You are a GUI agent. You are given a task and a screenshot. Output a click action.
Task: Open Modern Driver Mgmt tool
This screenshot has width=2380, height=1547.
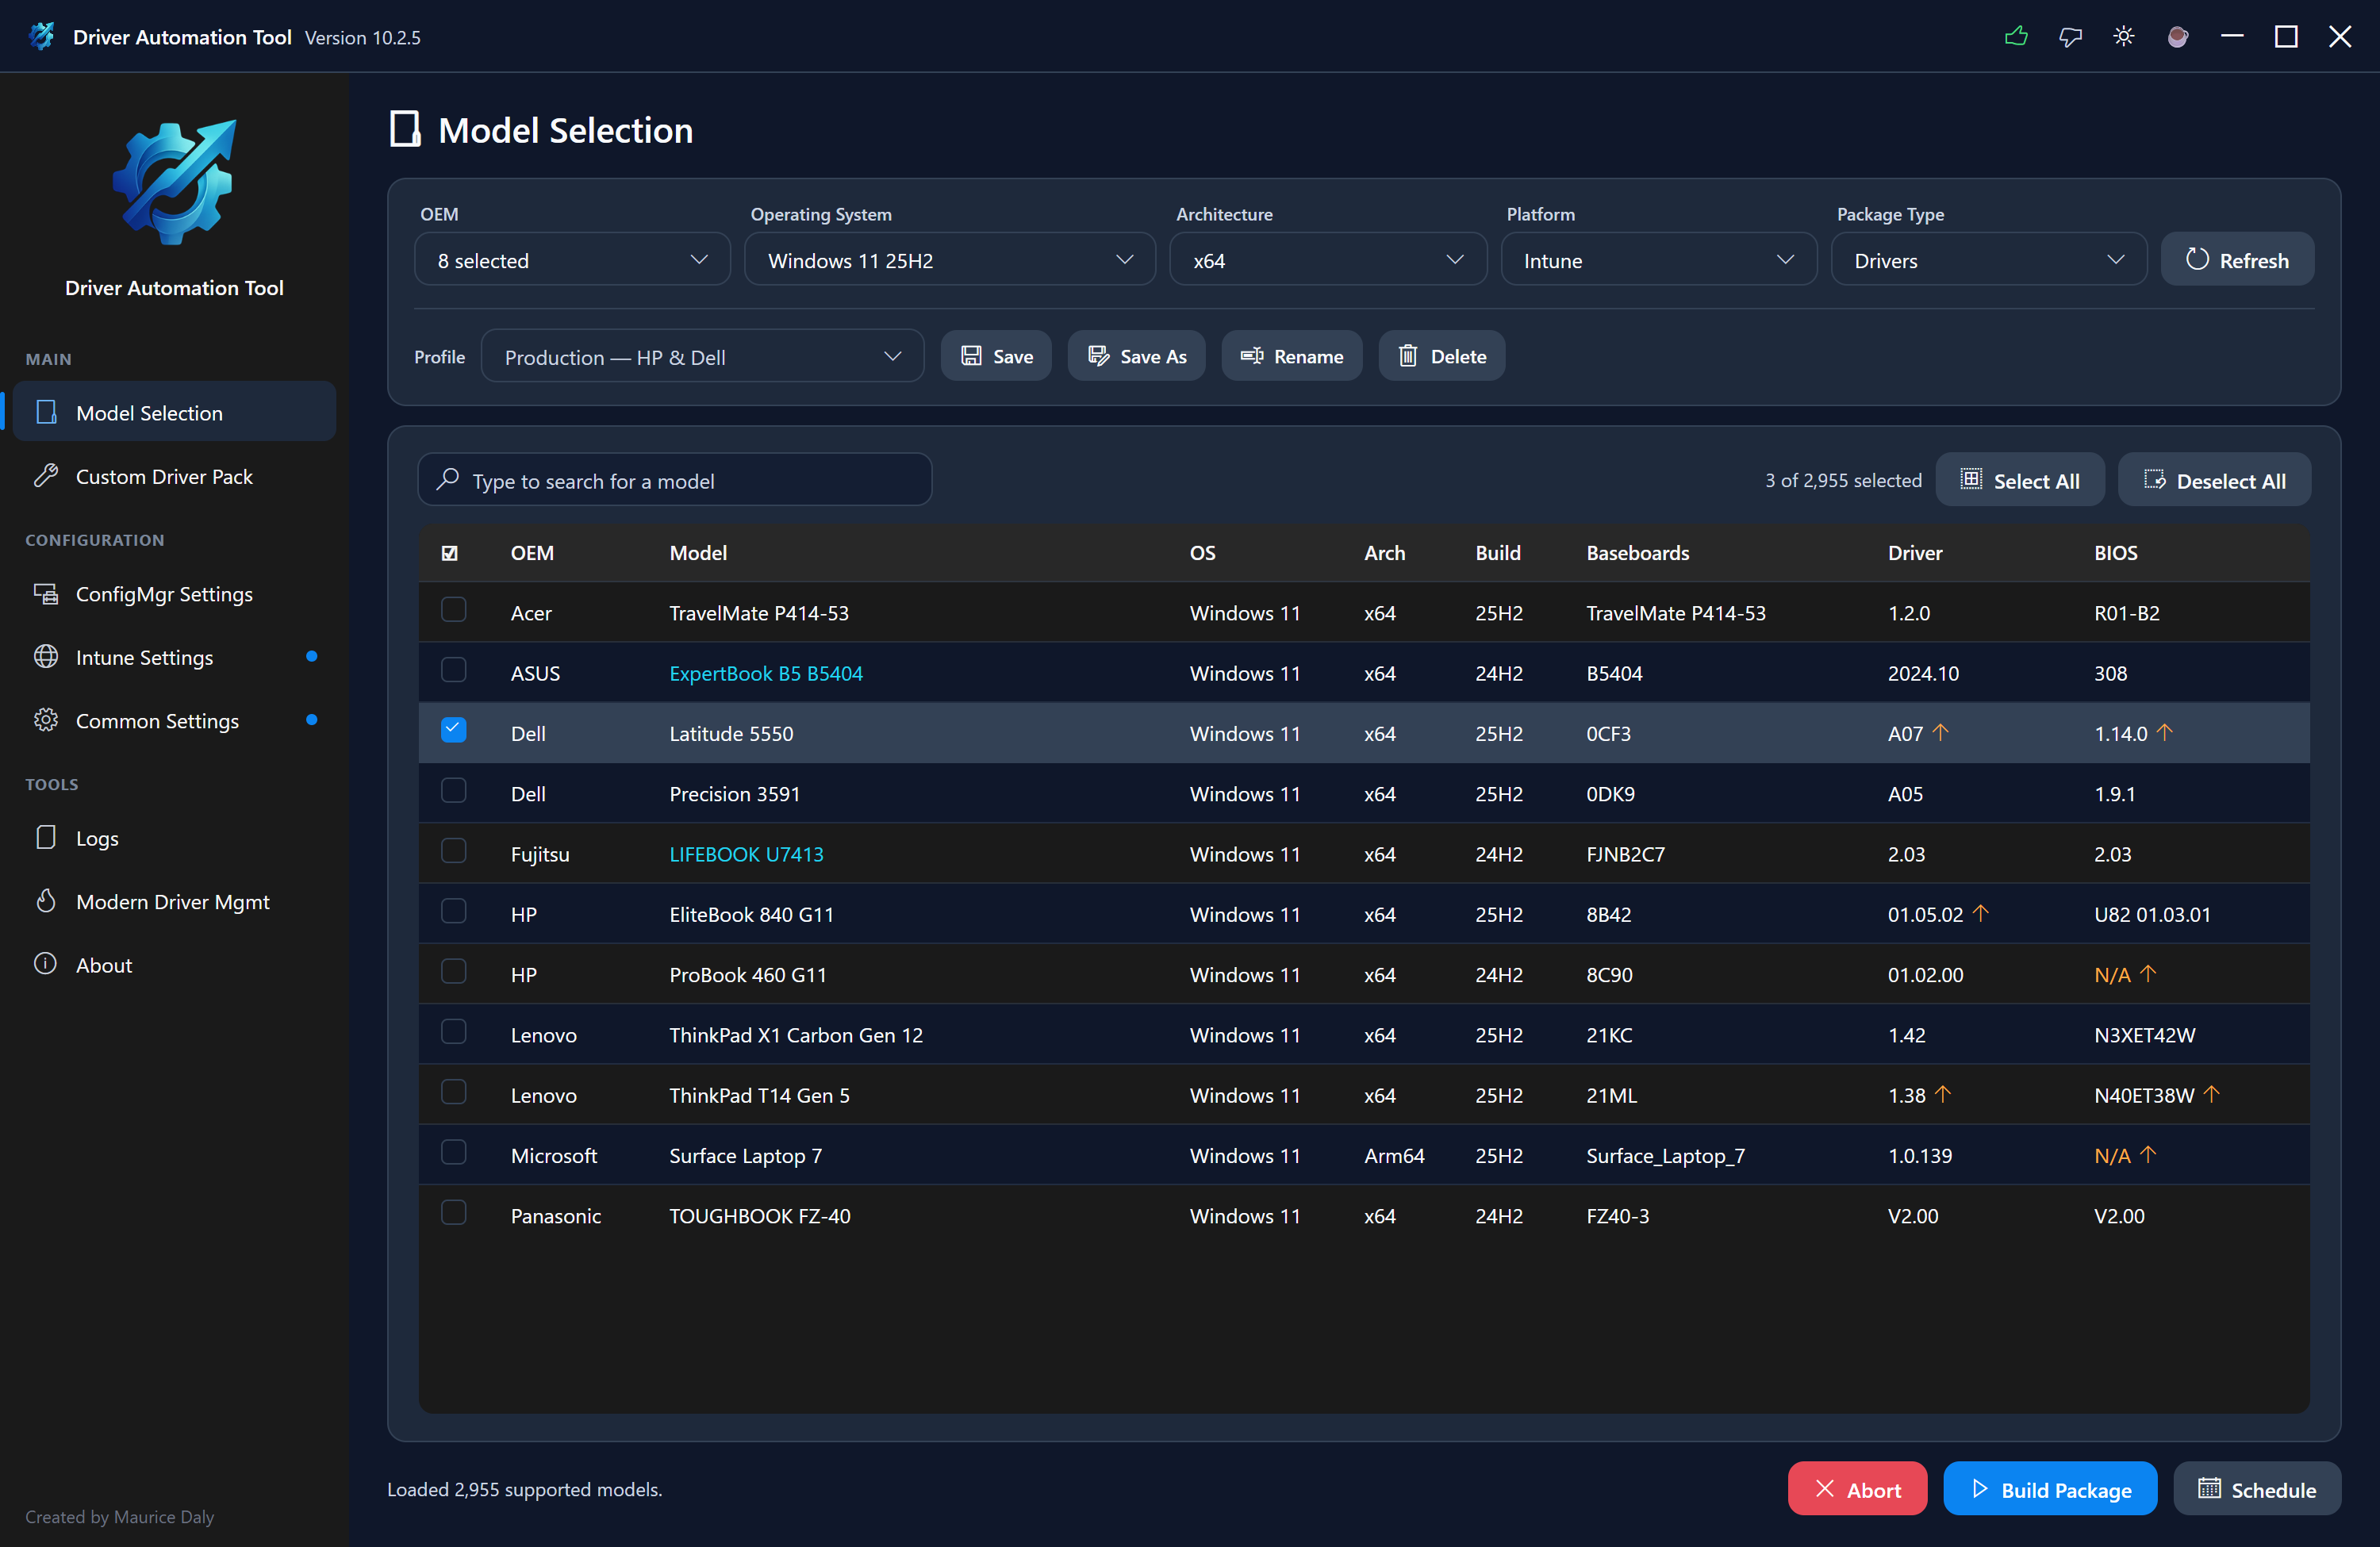tap(174, 902)
